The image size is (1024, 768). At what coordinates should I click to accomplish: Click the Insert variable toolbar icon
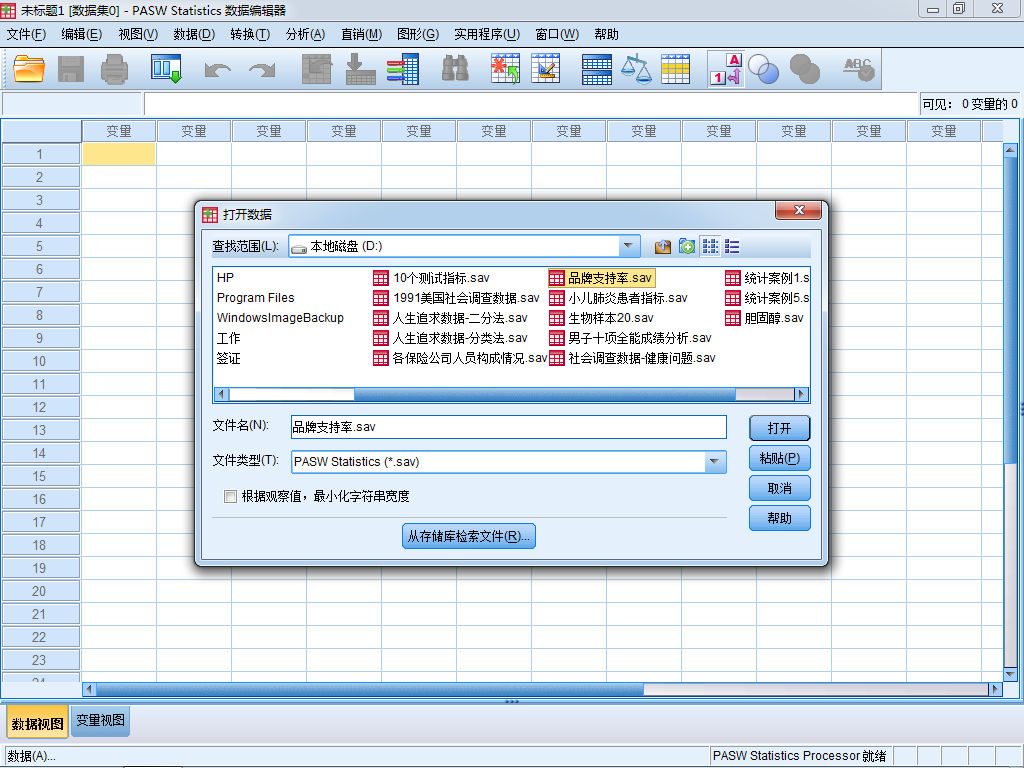click(545, 69)
